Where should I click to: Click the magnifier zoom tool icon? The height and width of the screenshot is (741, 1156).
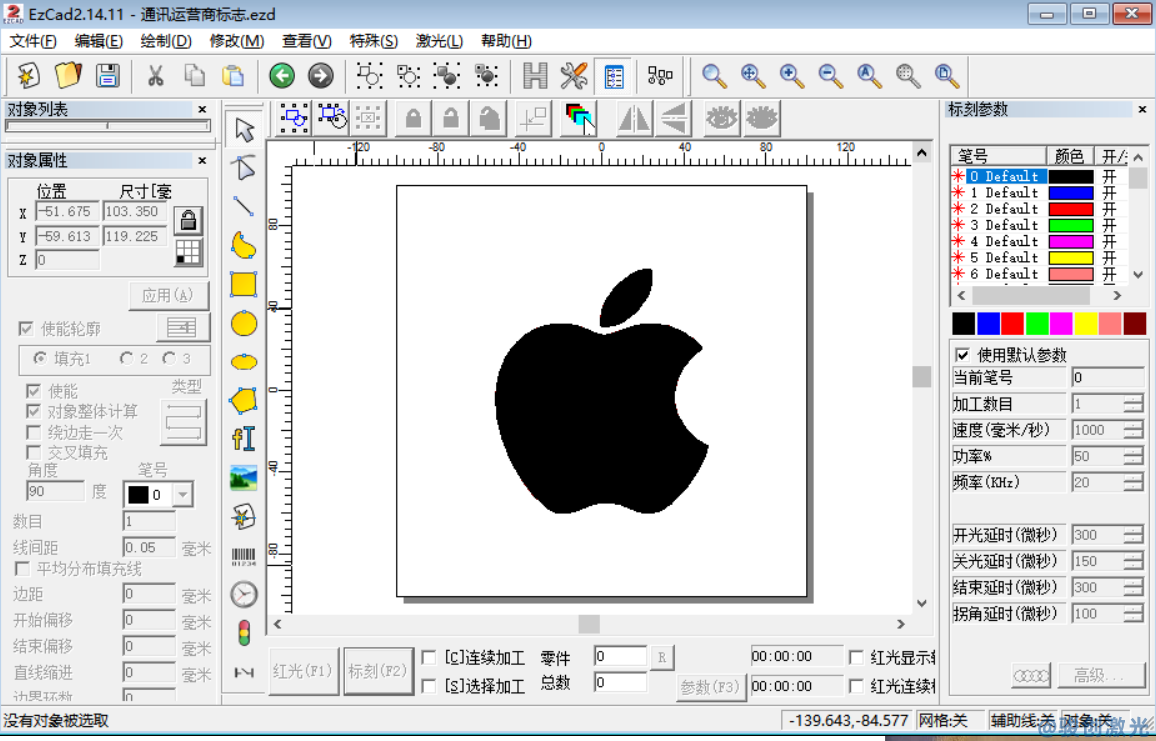click(x=714, y=75)
